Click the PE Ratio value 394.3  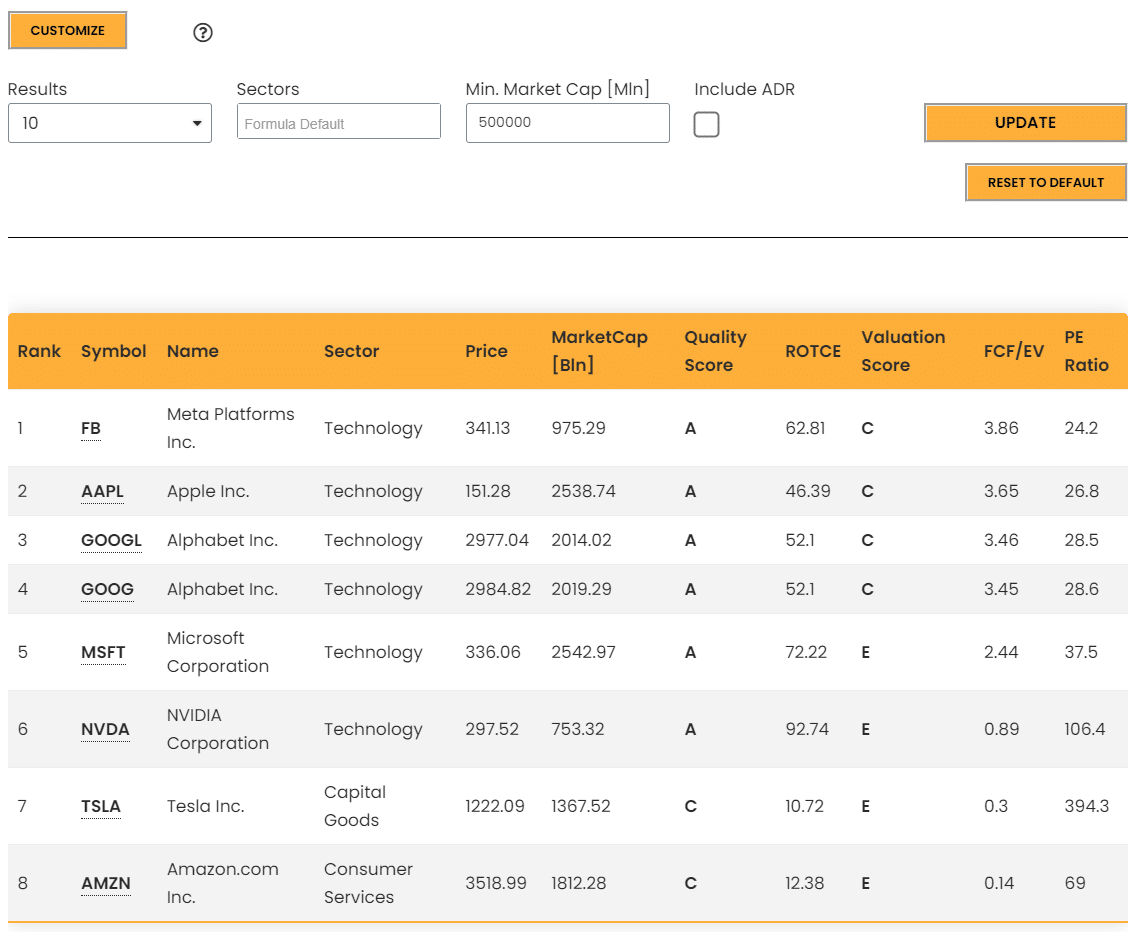click(1087, 807)
